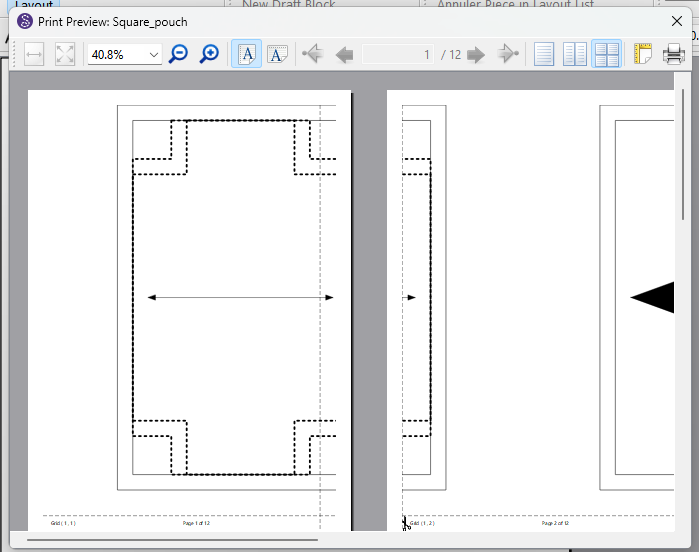Click the Fit Width icon
The width and height of the screenshot is (699, 552).
[34, 54]
